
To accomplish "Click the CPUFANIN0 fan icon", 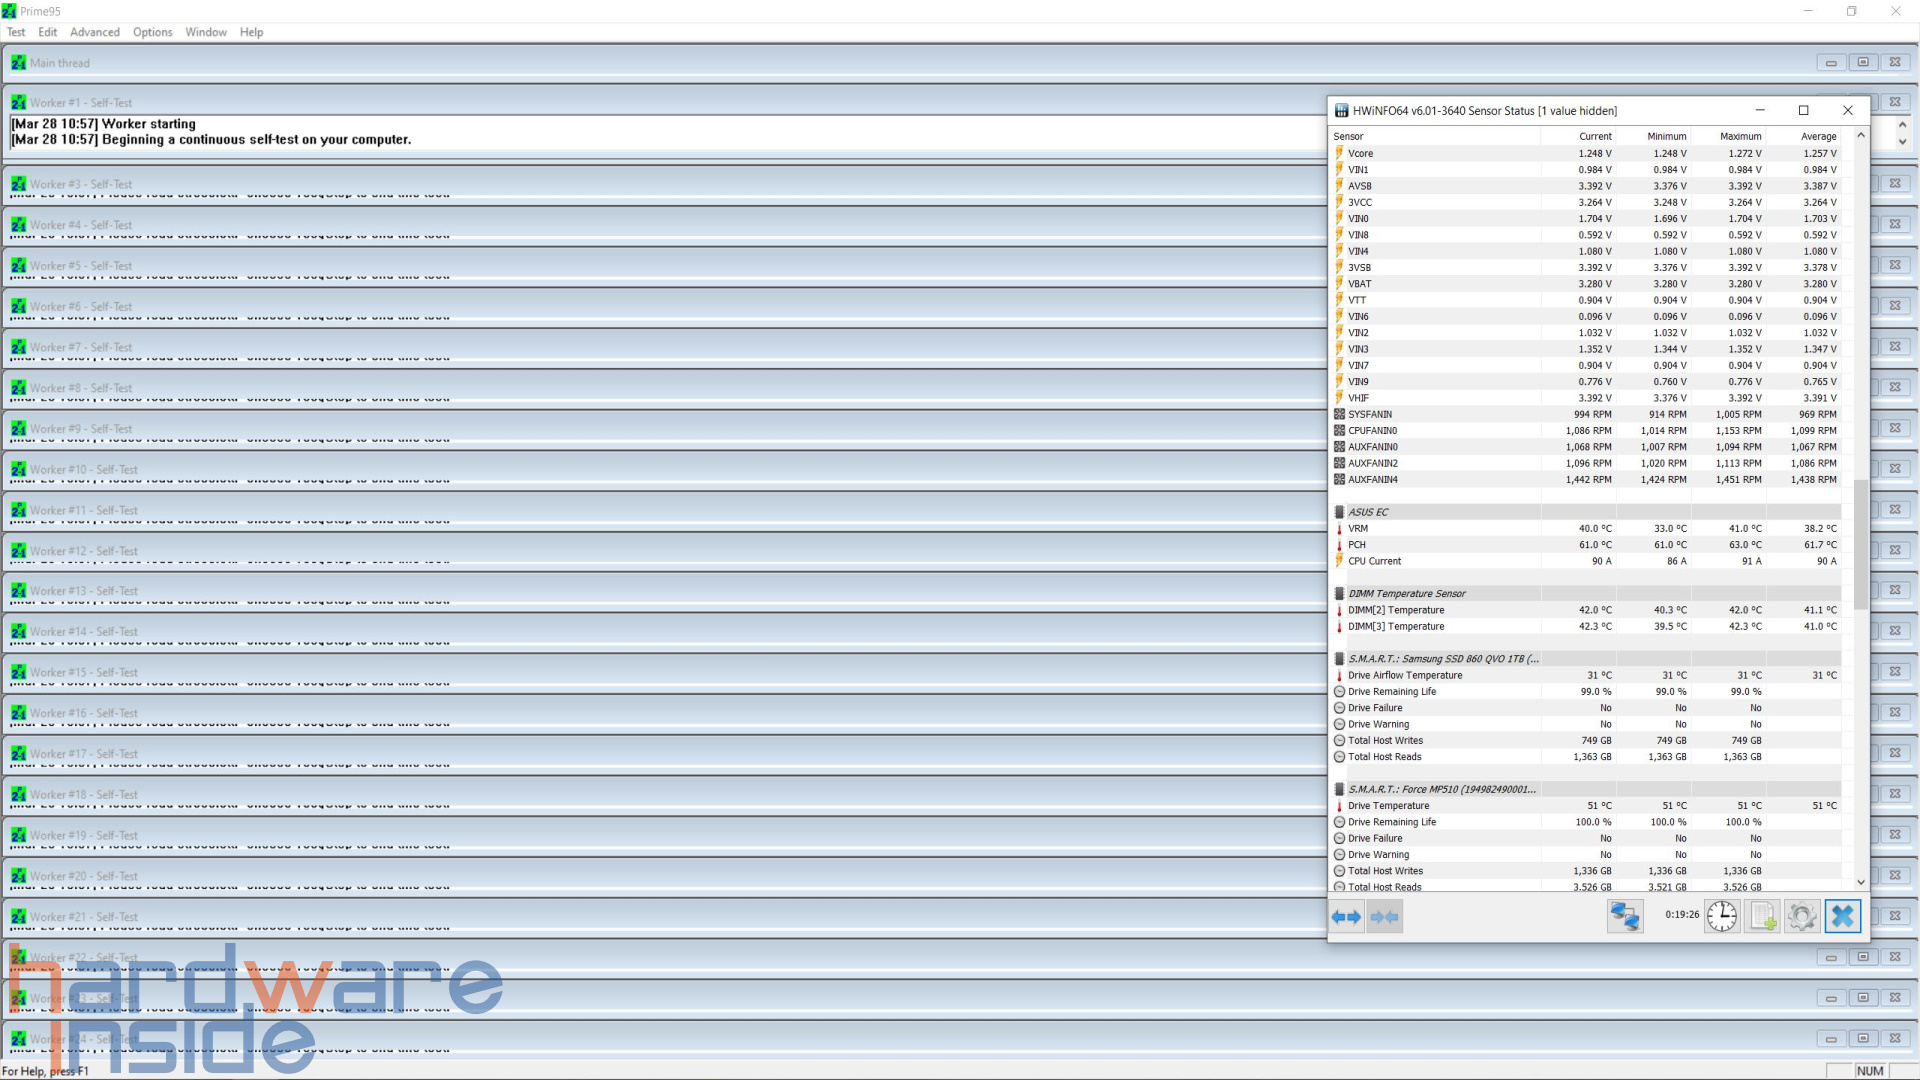I will pyautogui.click(x=1339, y=431).
